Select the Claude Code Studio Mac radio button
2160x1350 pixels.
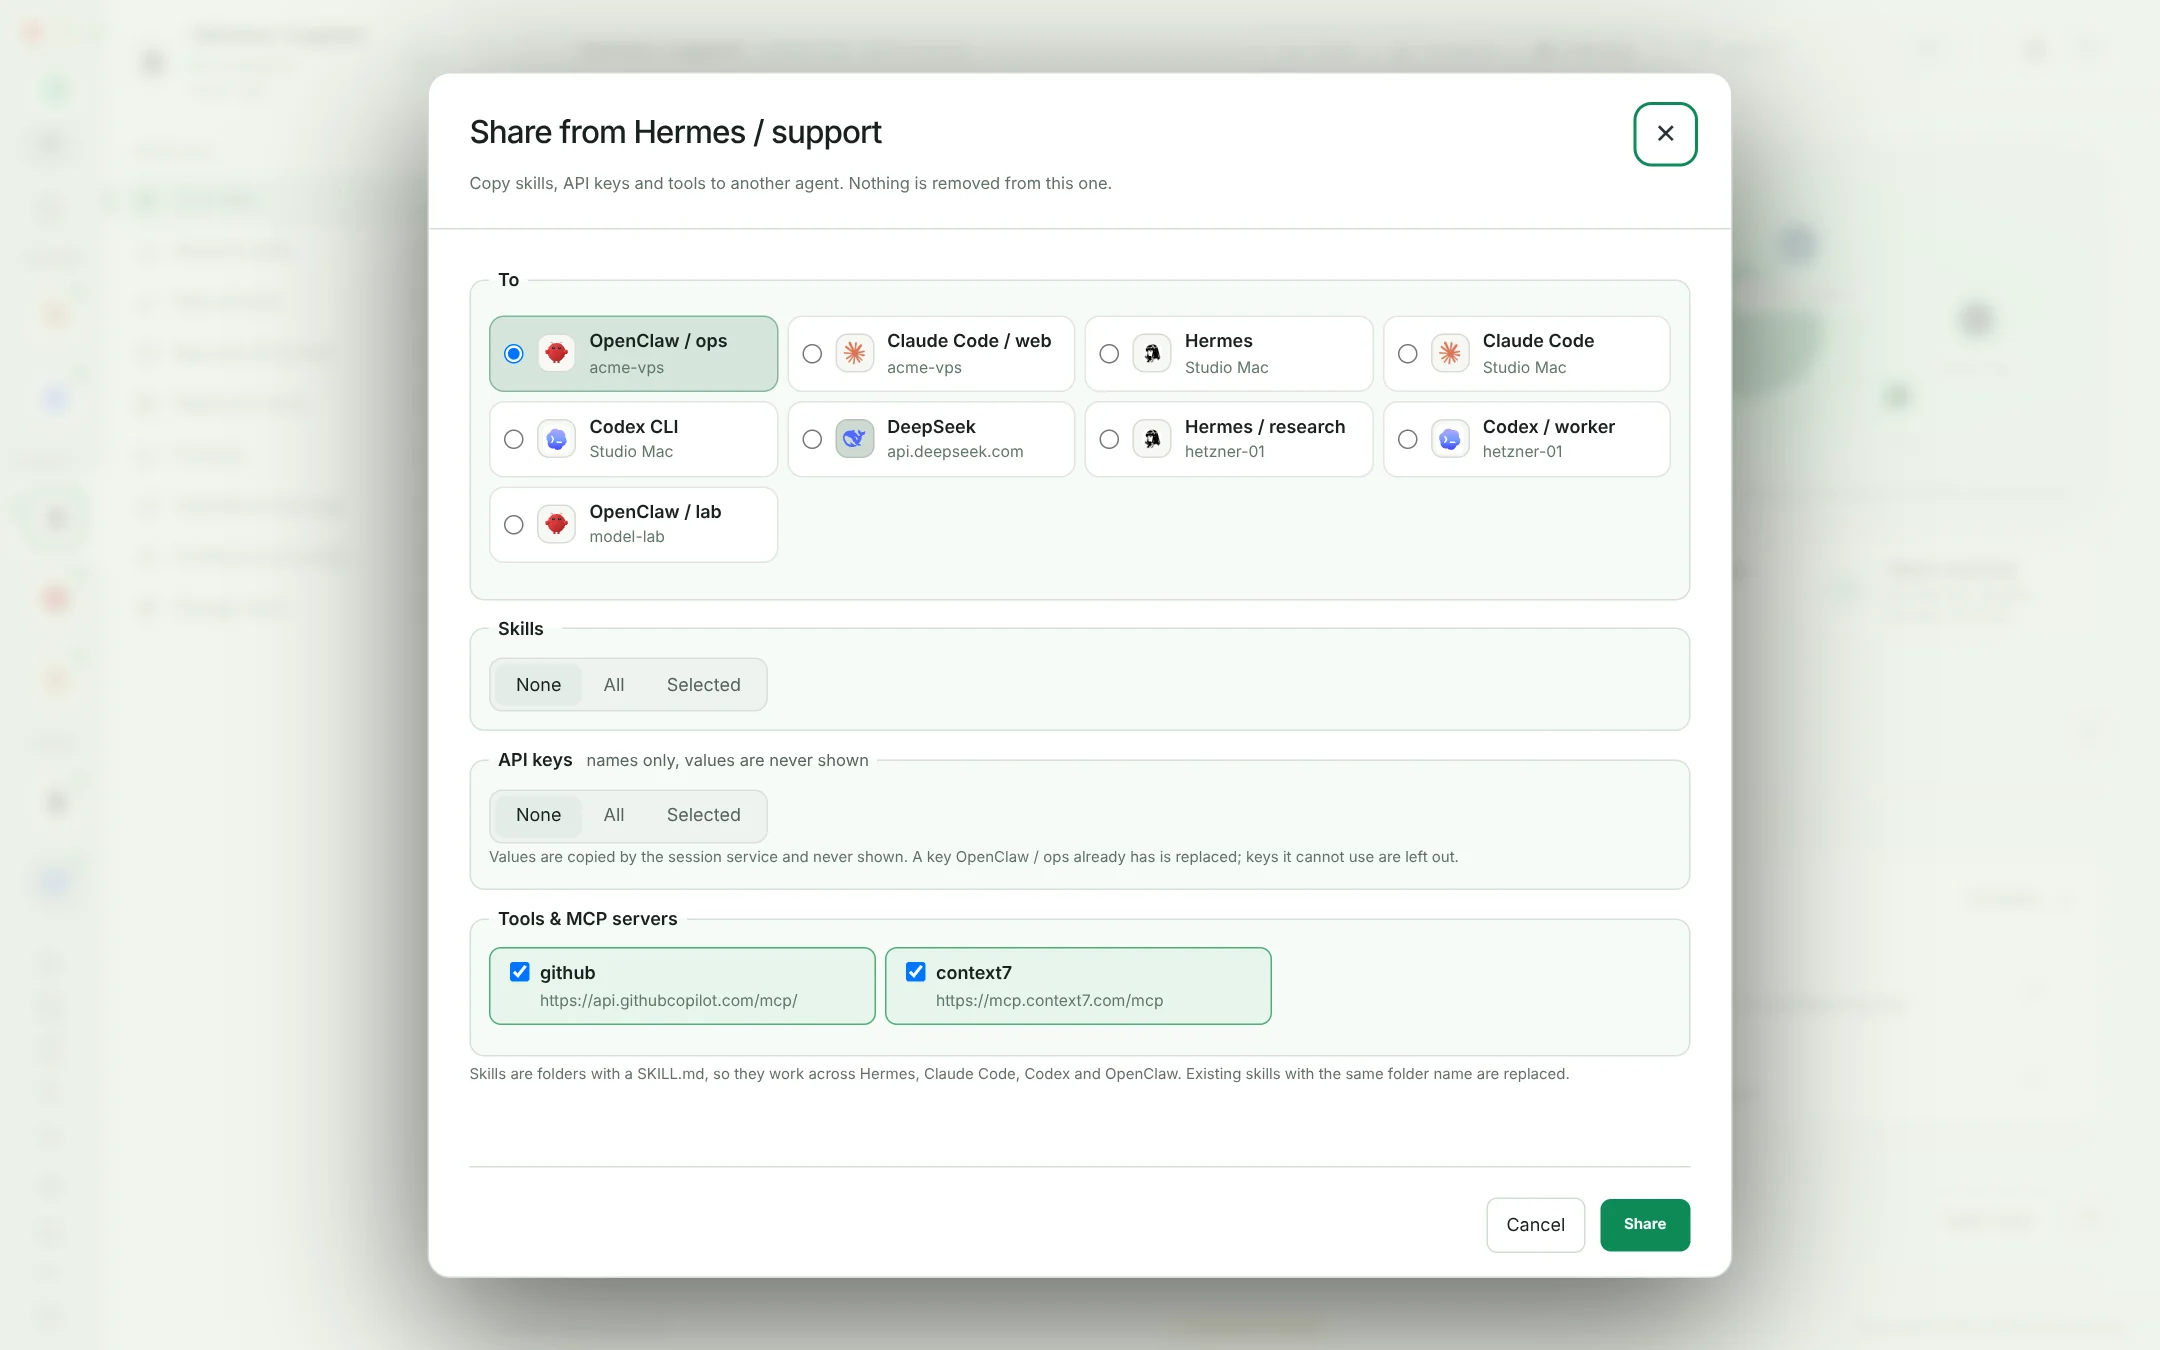[x=1407, y=354]
